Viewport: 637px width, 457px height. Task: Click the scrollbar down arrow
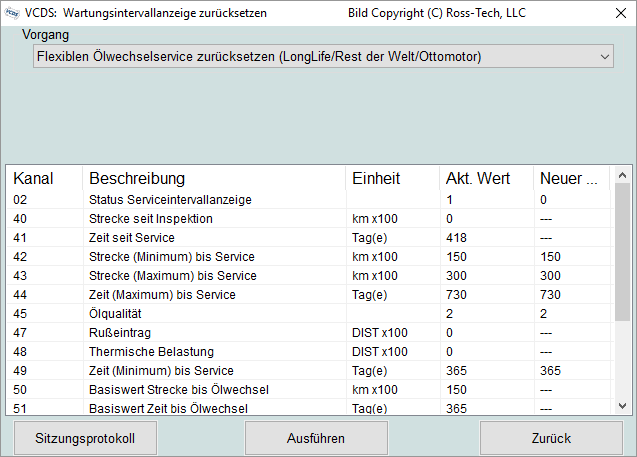click(x=622, y=405)
